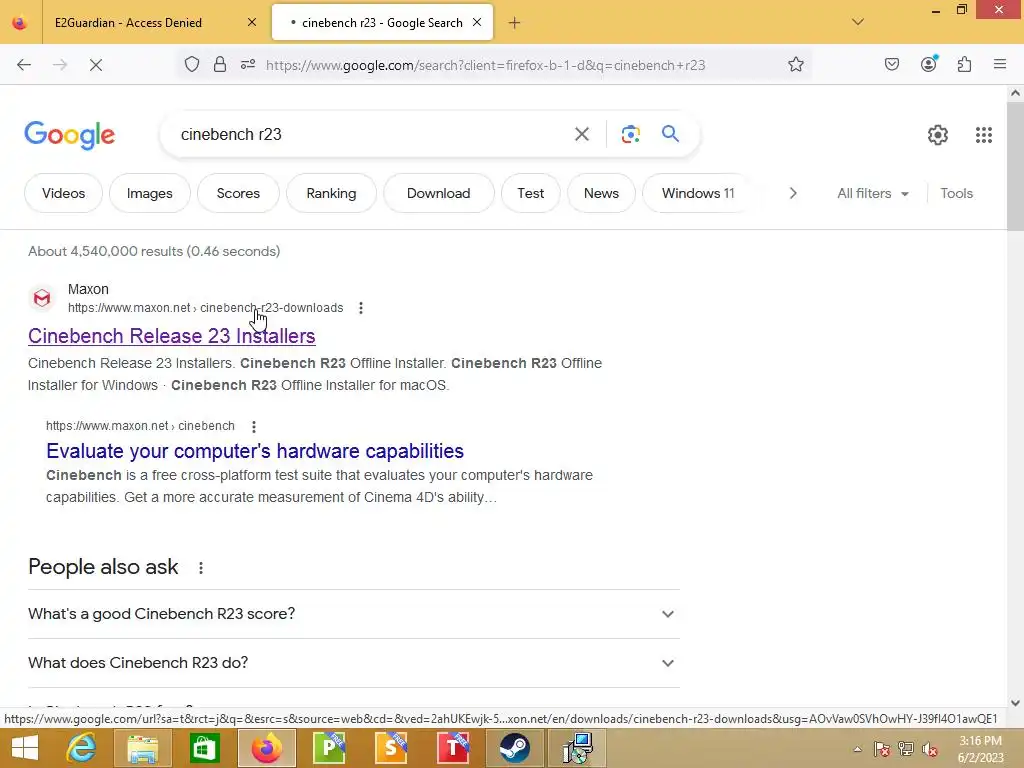1024x768 pixels.
Task: Open three-dot menu beside maxon.net cinebench result
Action: coord(253,426)
